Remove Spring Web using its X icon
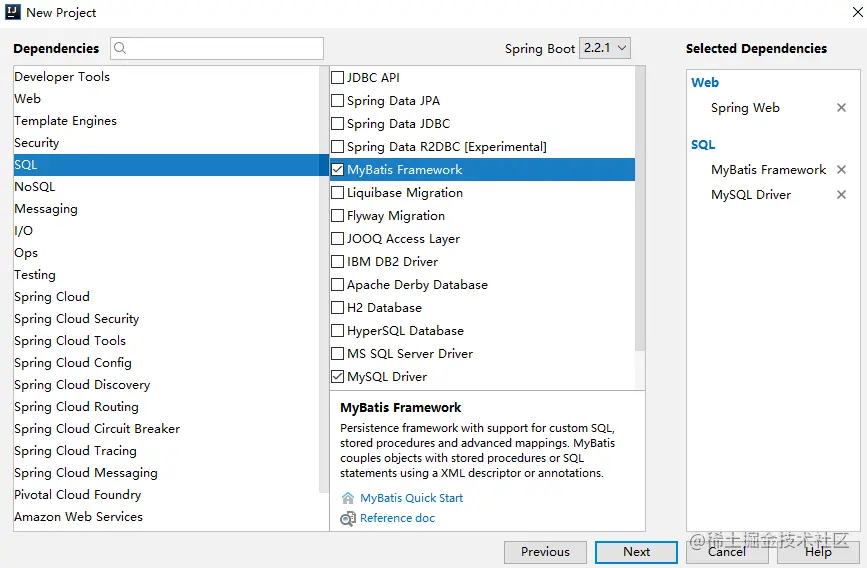The width and height of the screenshot is (867, 568). [x=841, y=108]
